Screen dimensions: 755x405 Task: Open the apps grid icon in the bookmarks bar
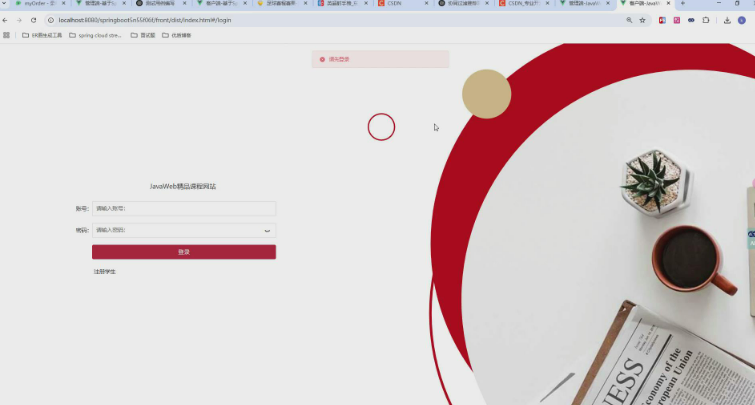tap(6, 35)
